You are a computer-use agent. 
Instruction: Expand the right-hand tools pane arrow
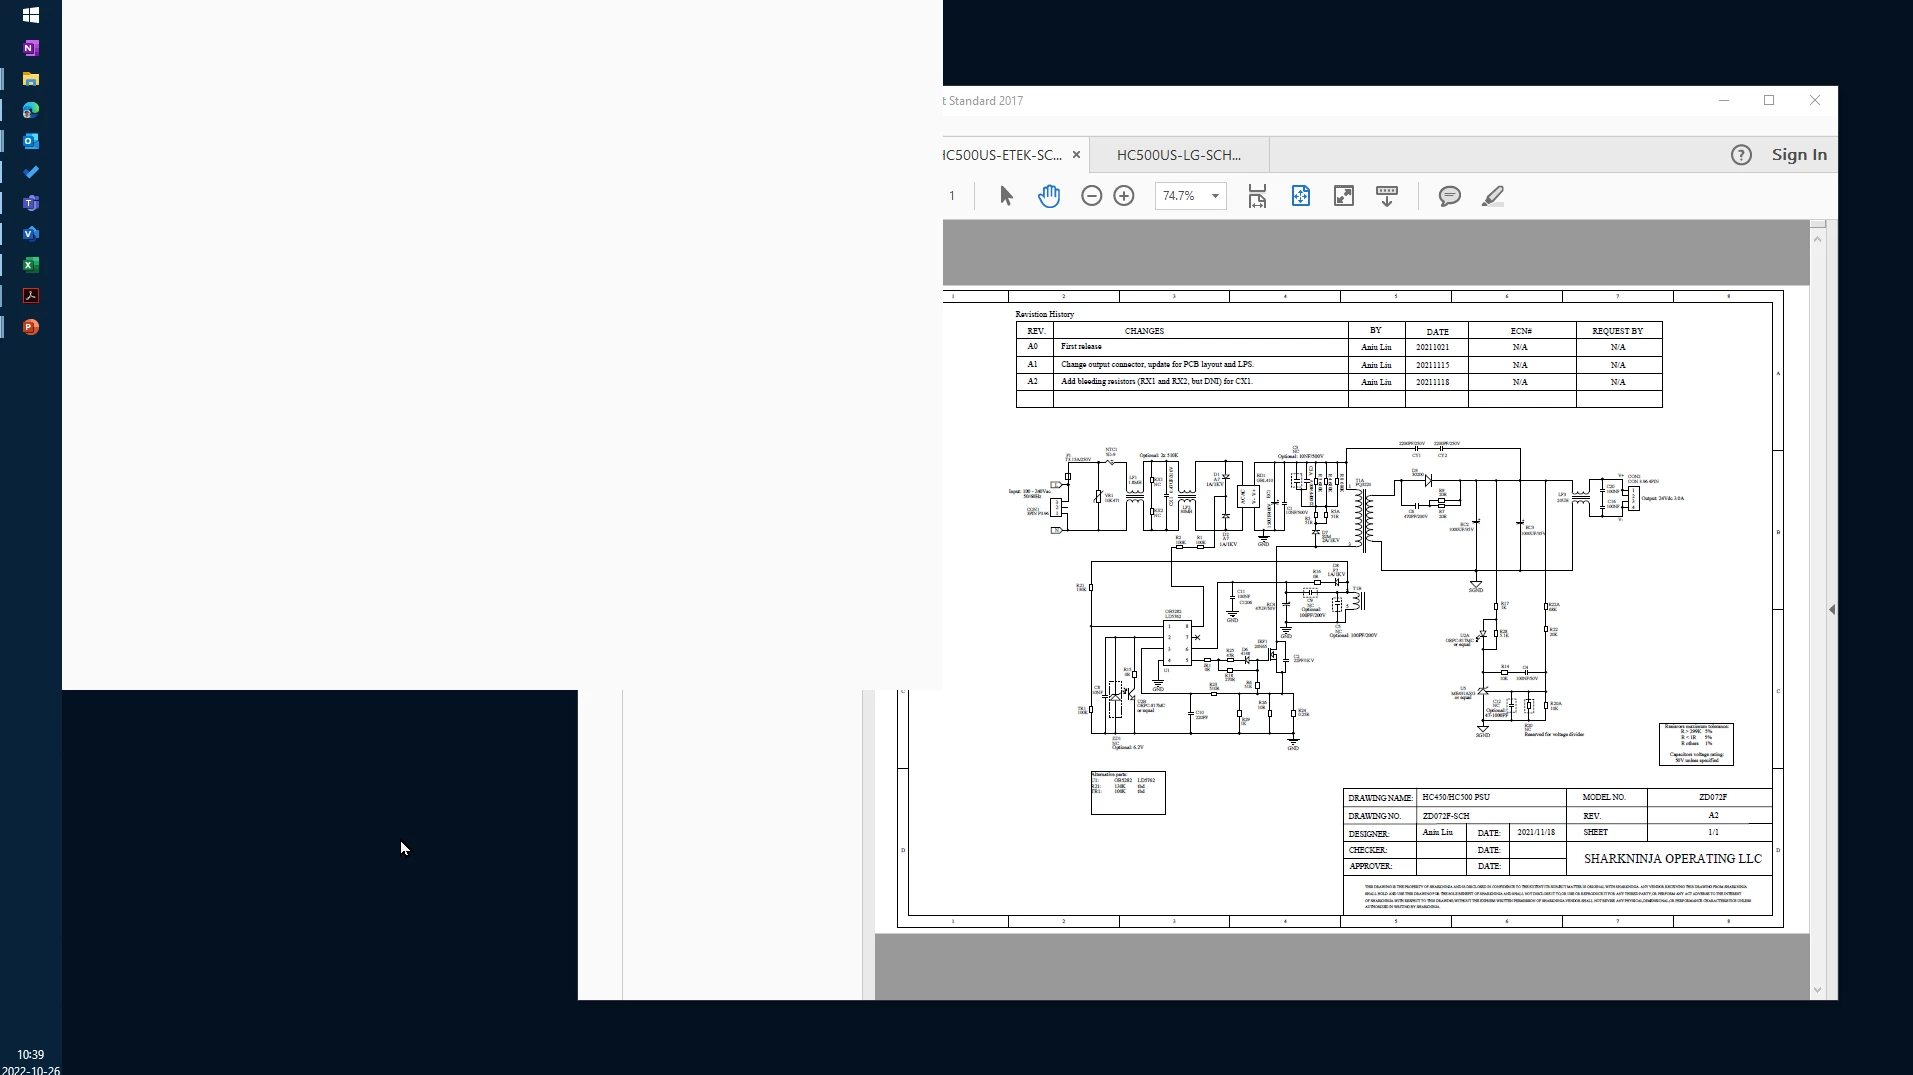(x=1832, y=609)
